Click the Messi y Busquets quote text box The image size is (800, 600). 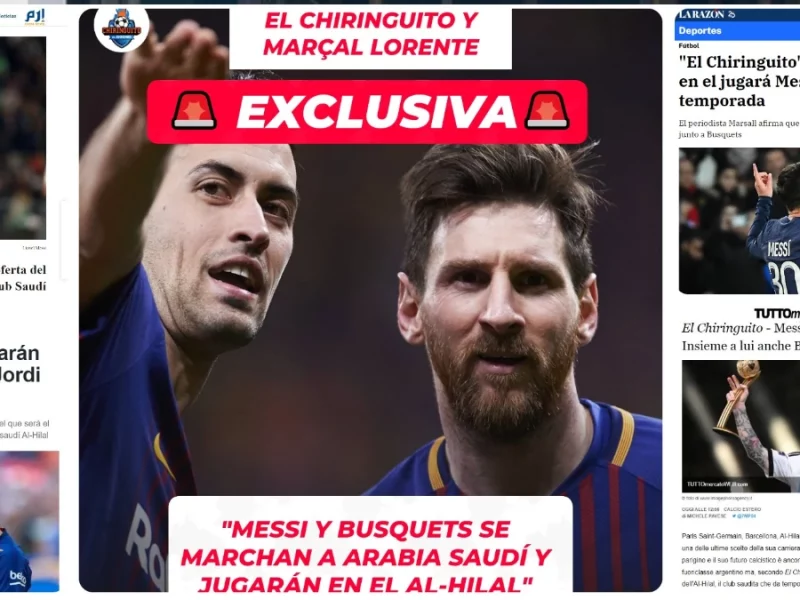coord(370,545)
